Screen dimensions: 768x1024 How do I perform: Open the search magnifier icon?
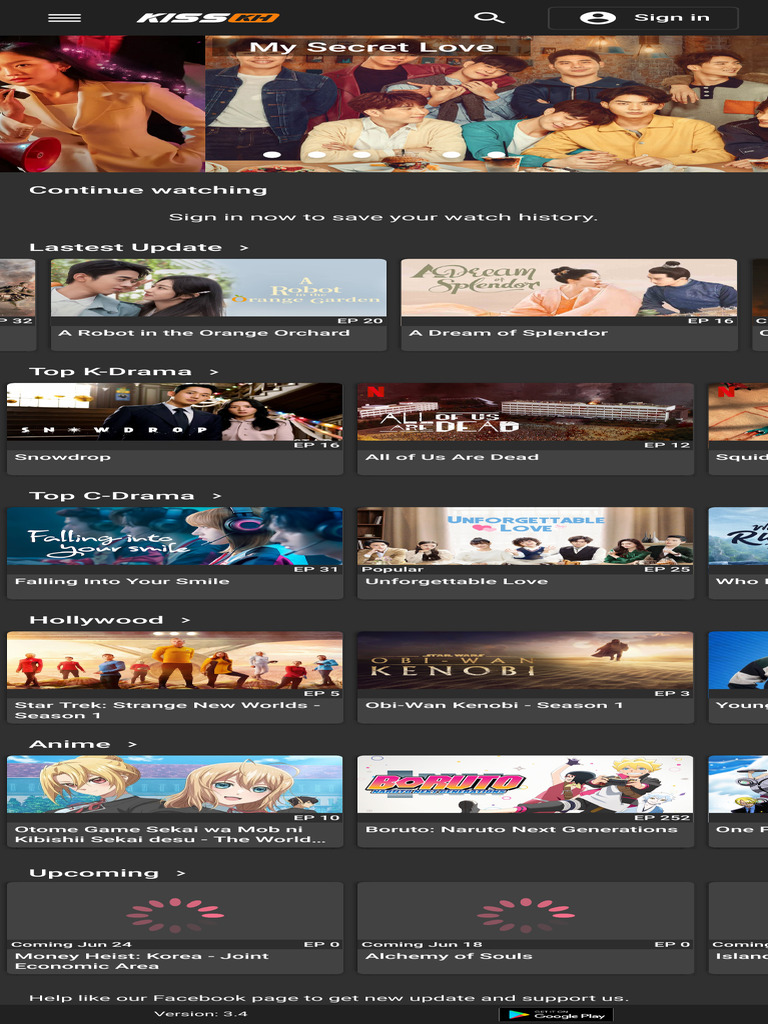point(488,18)
